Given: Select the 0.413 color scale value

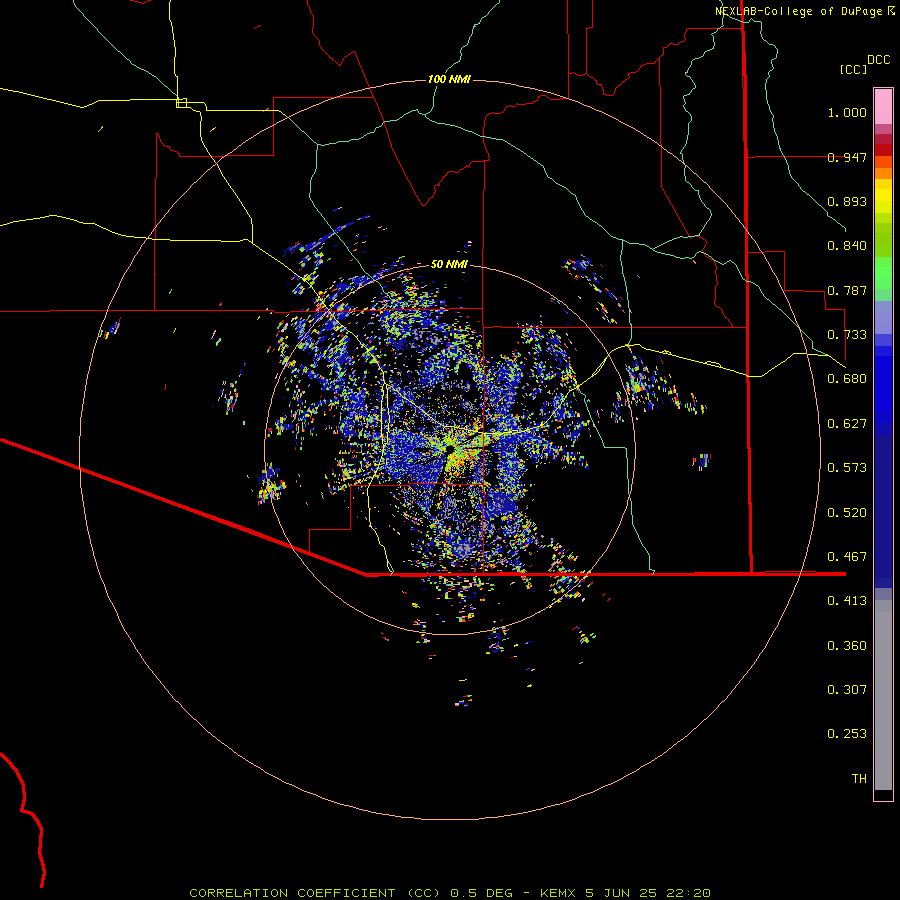Looking at the screenshot, I should [x=847, y=601].
